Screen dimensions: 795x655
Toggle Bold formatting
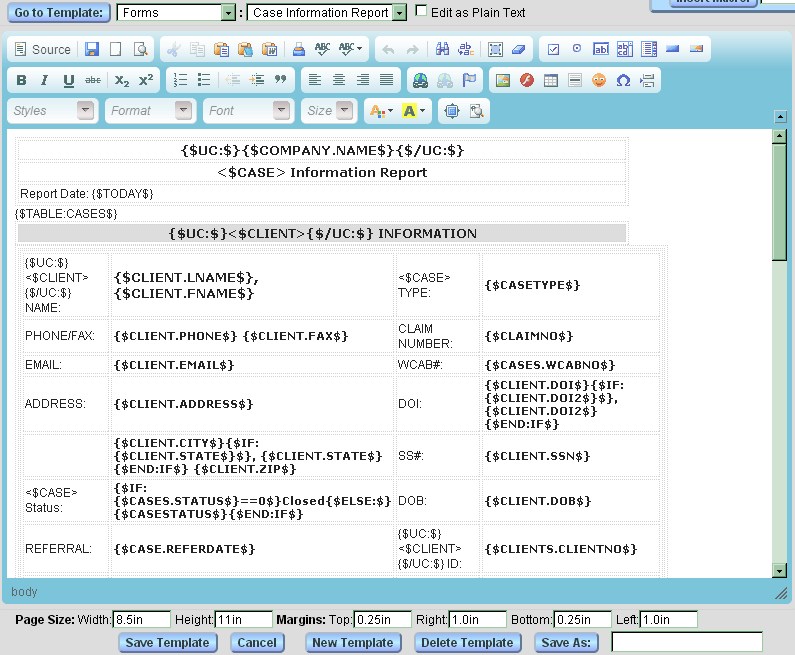(21, 80)
